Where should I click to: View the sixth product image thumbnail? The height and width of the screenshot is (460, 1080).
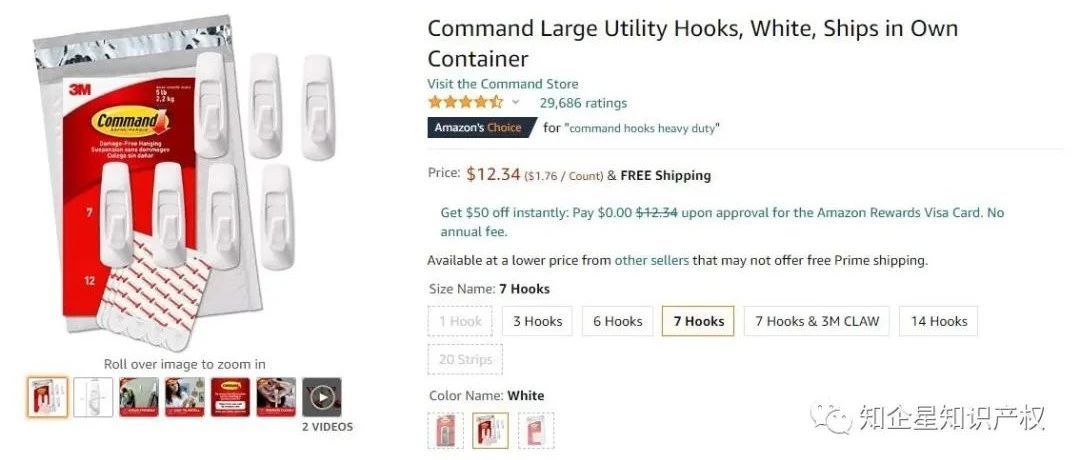tap(276, 397)
